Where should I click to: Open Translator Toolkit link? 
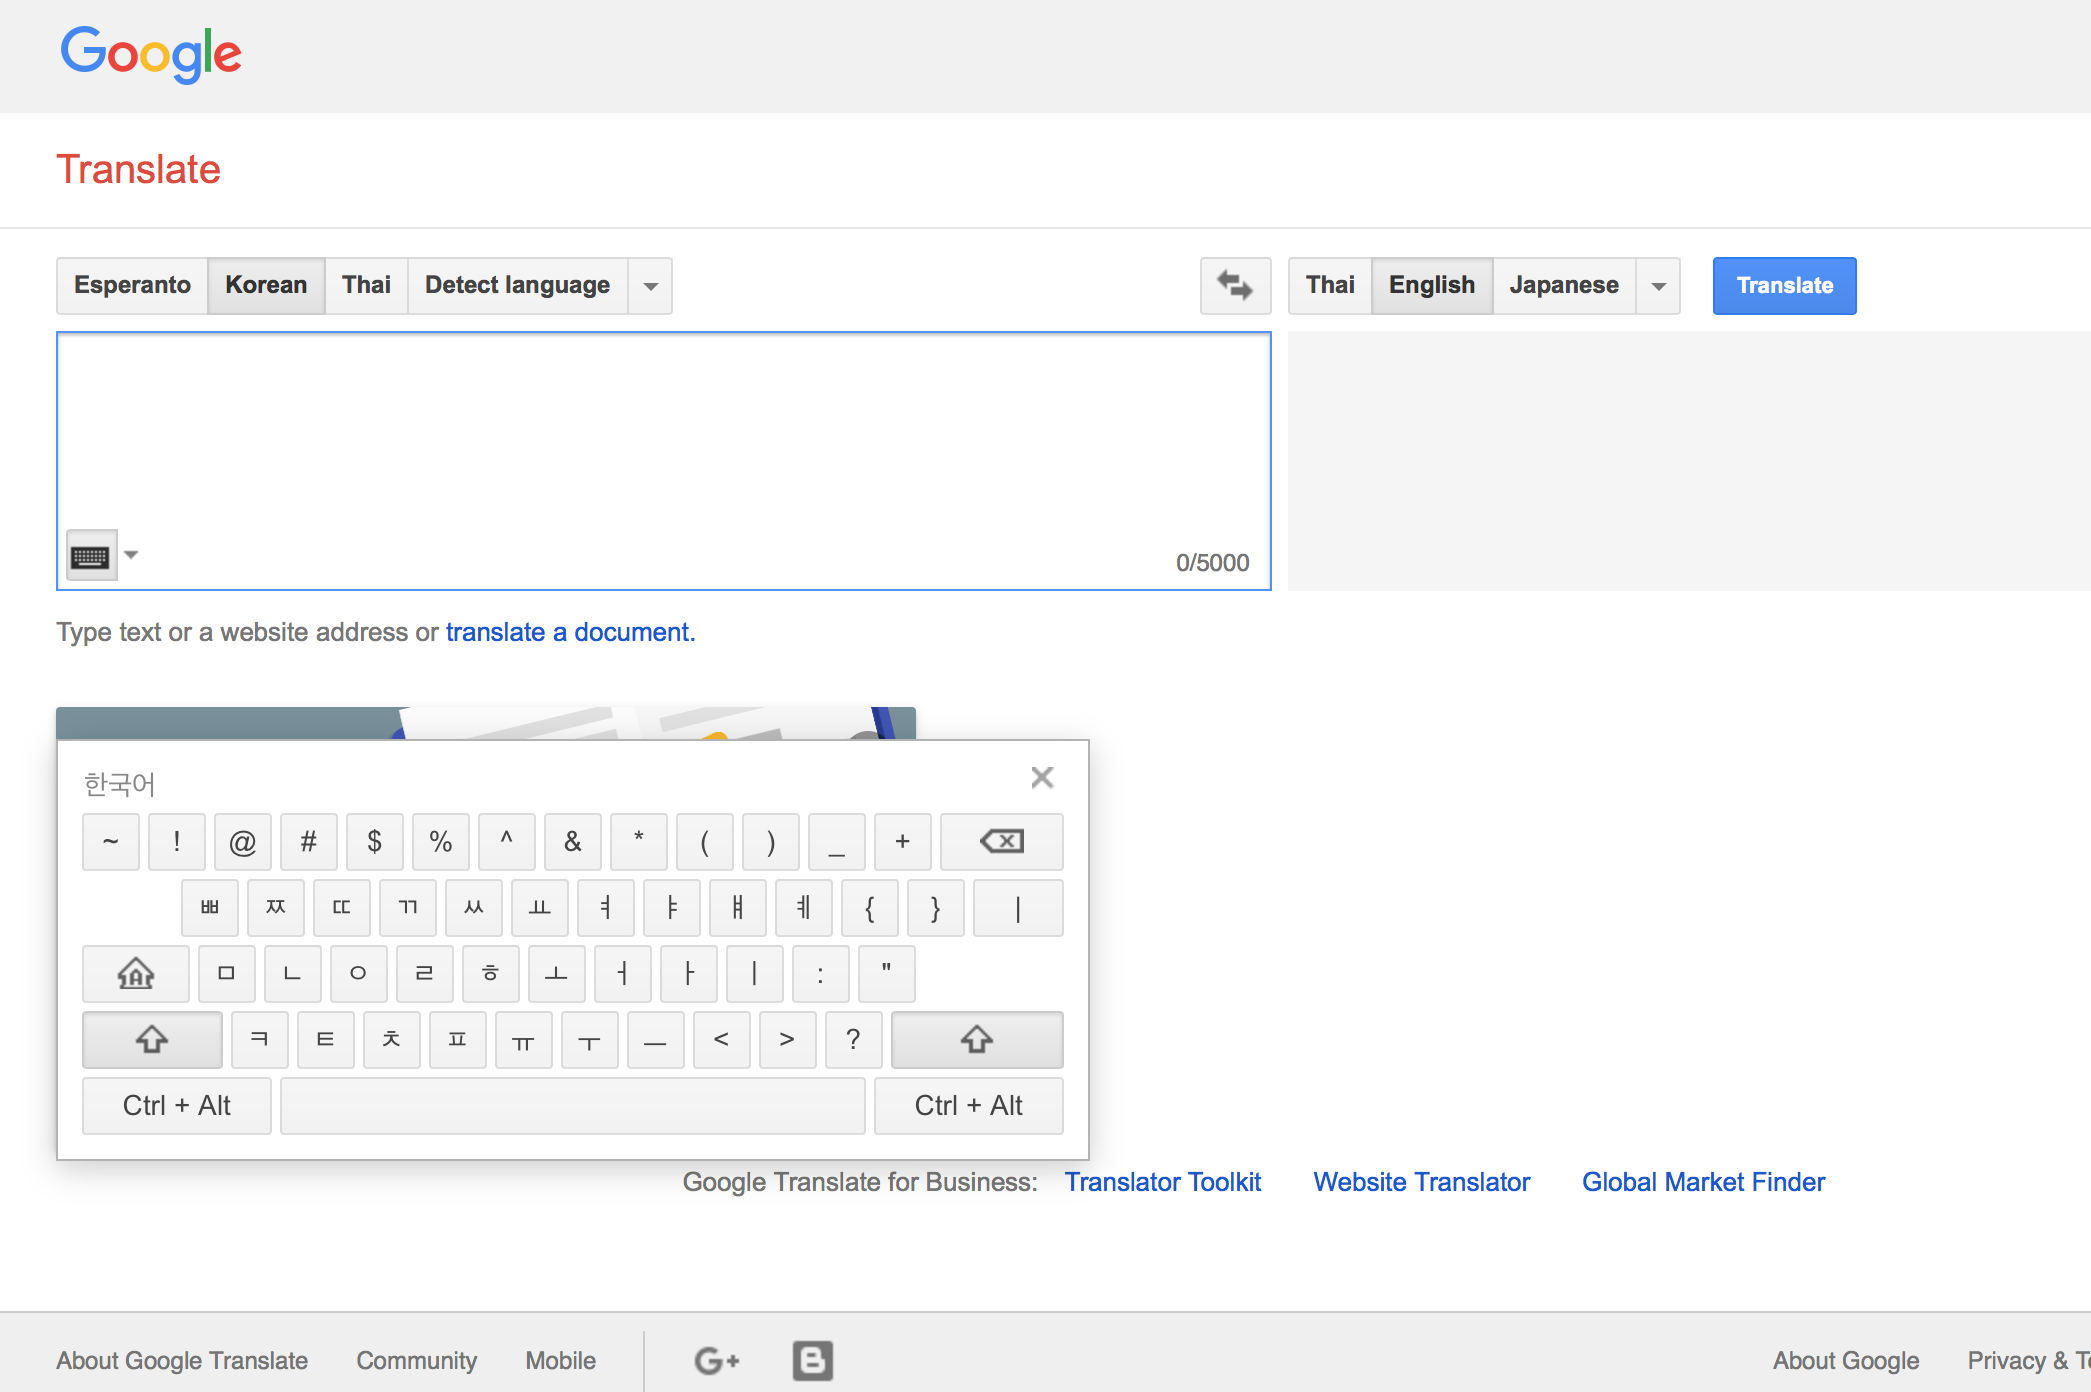pos(1163,1182)
